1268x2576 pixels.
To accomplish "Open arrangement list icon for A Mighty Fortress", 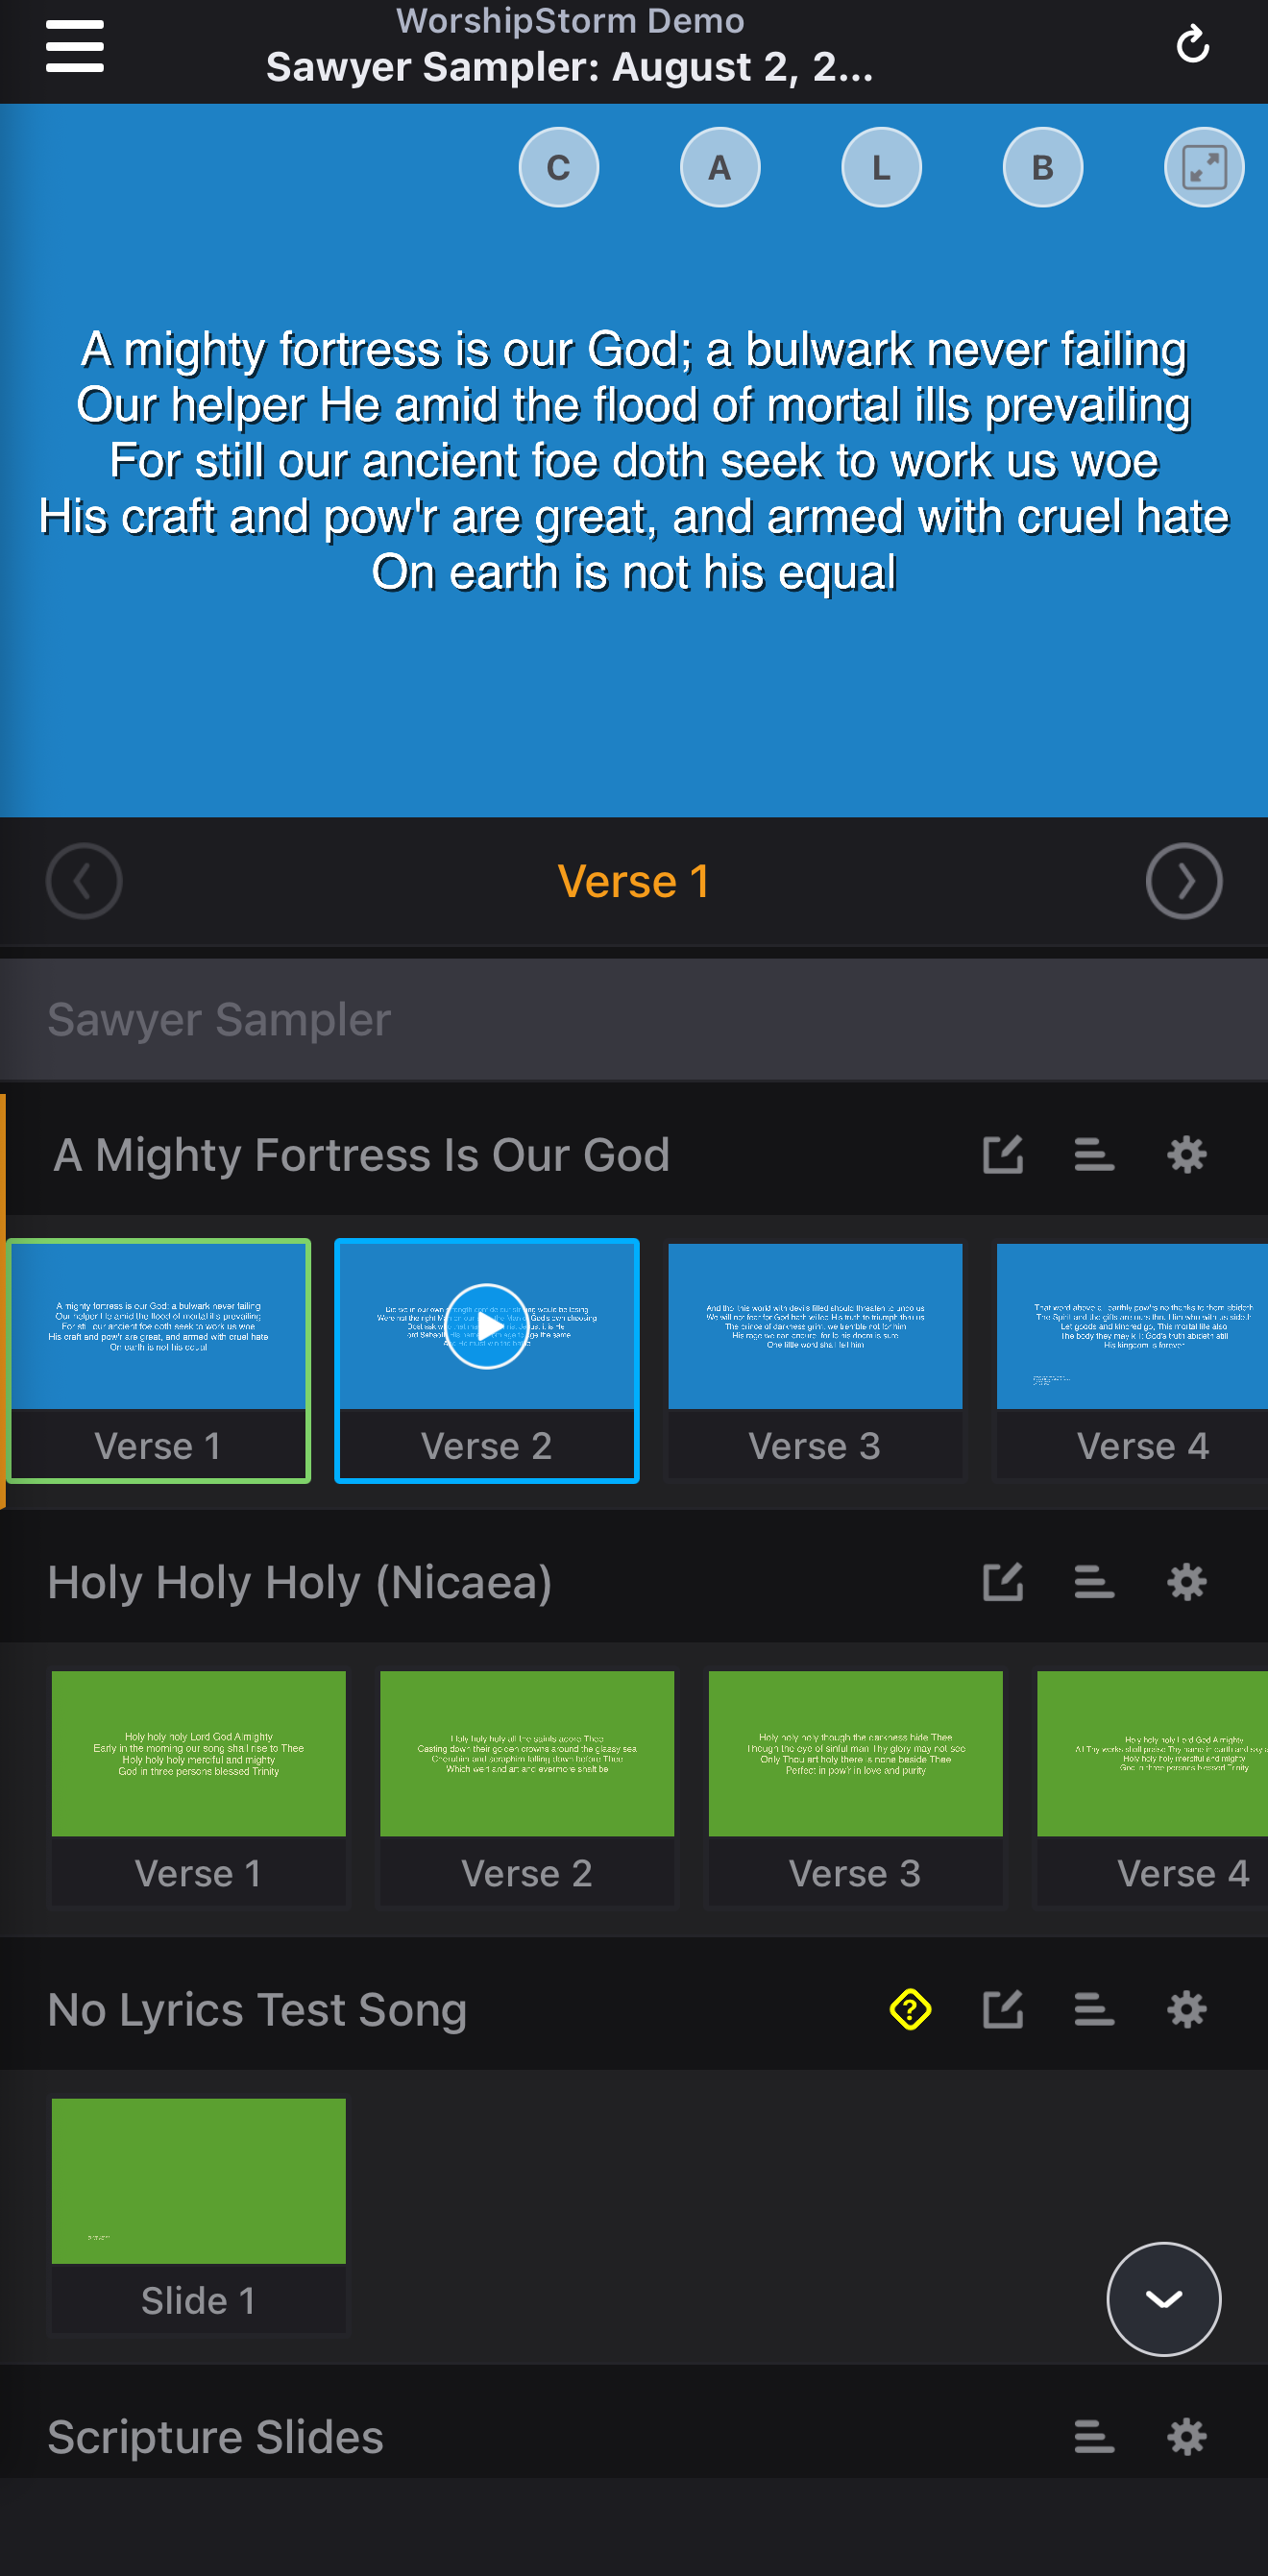I will [x=1094, y=1155].
